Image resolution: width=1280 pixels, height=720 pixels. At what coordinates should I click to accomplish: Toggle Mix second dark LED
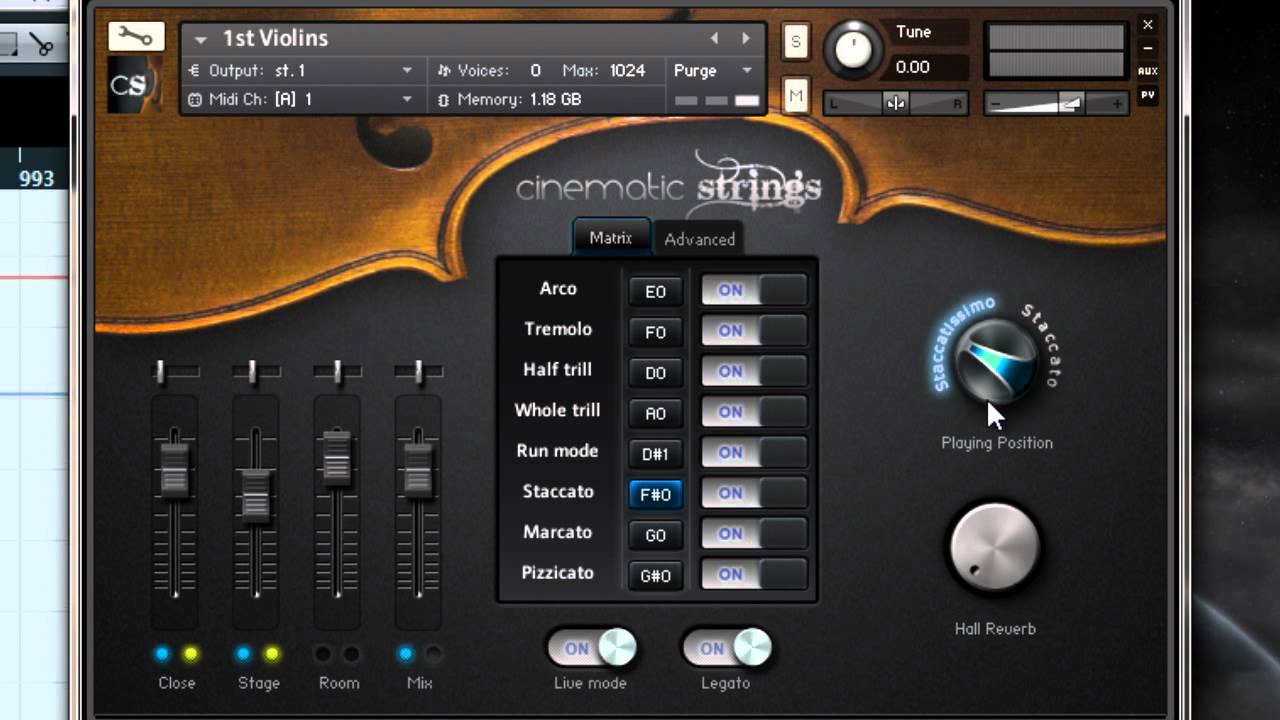[x=433, y=654]
